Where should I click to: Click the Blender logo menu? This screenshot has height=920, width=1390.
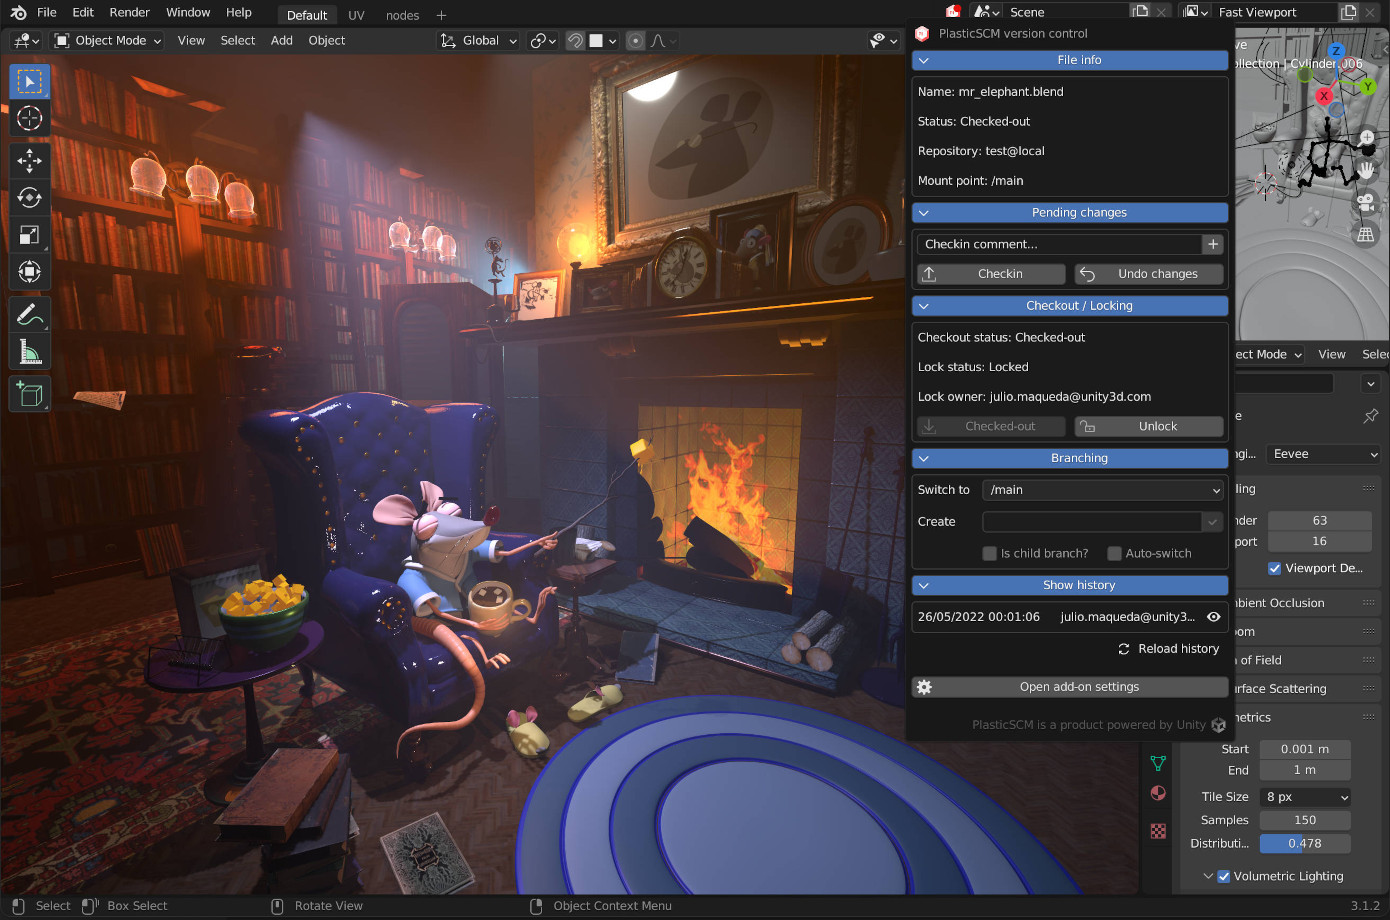[x=18, y=12]
